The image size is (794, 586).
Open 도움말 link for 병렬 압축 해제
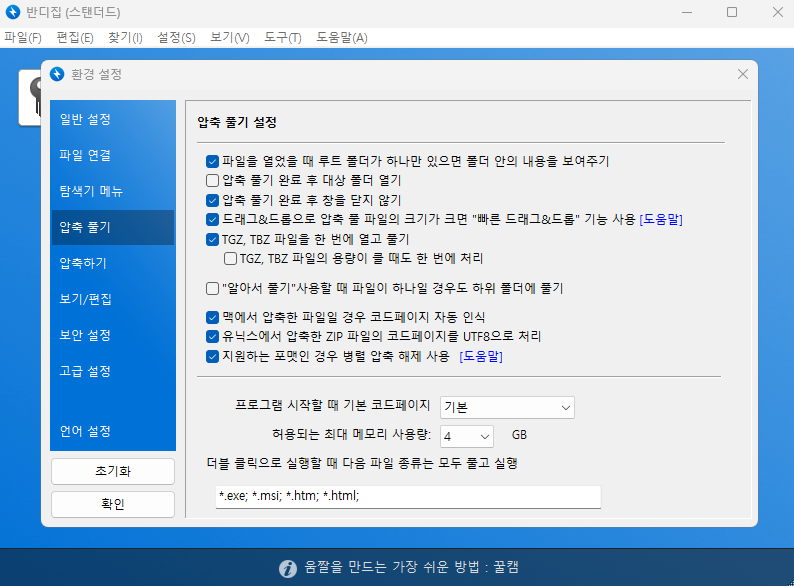[481, 357]
